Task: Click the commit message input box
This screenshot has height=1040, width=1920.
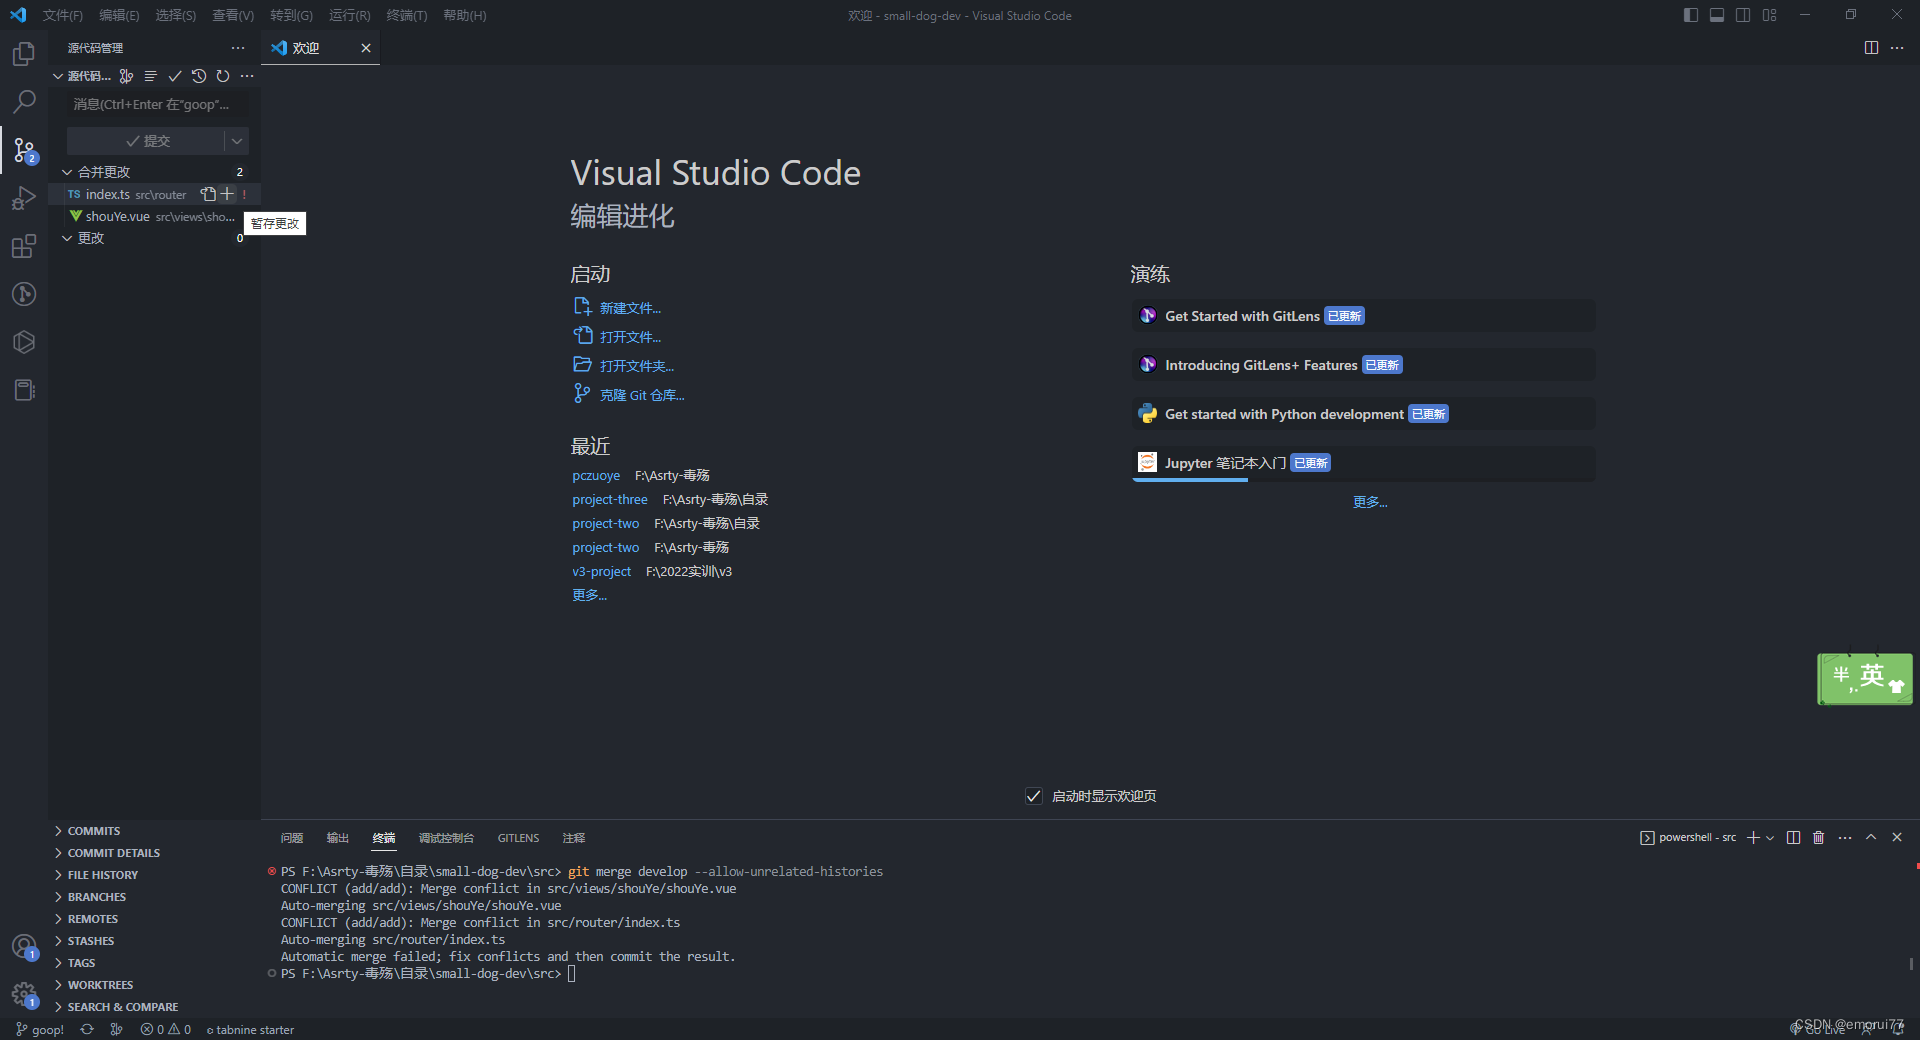Action: [x=158, y=104]
